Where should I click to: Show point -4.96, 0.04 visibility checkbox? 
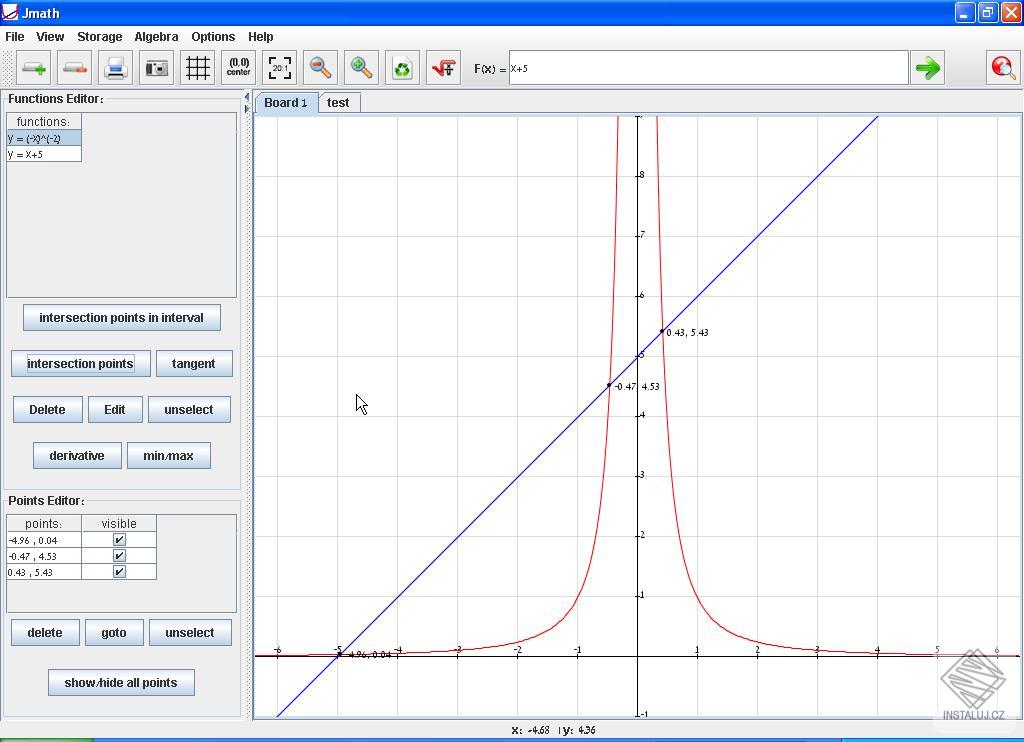119,539
